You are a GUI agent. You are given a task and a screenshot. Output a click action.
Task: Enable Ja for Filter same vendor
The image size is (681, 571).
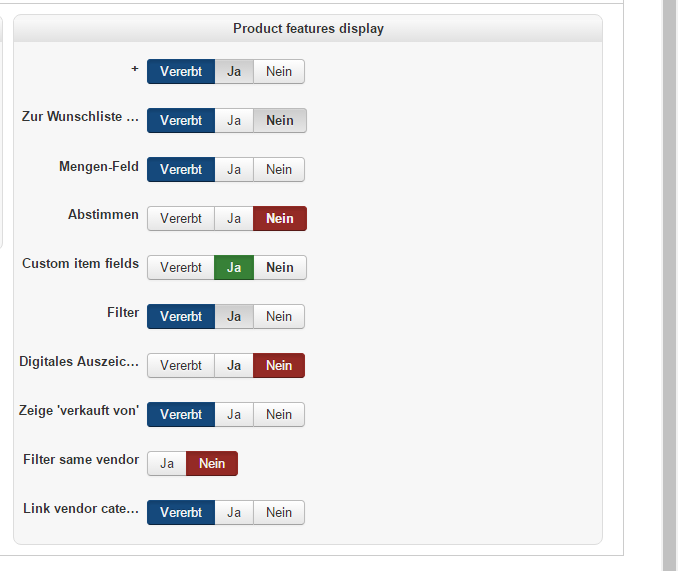(167, 464)
